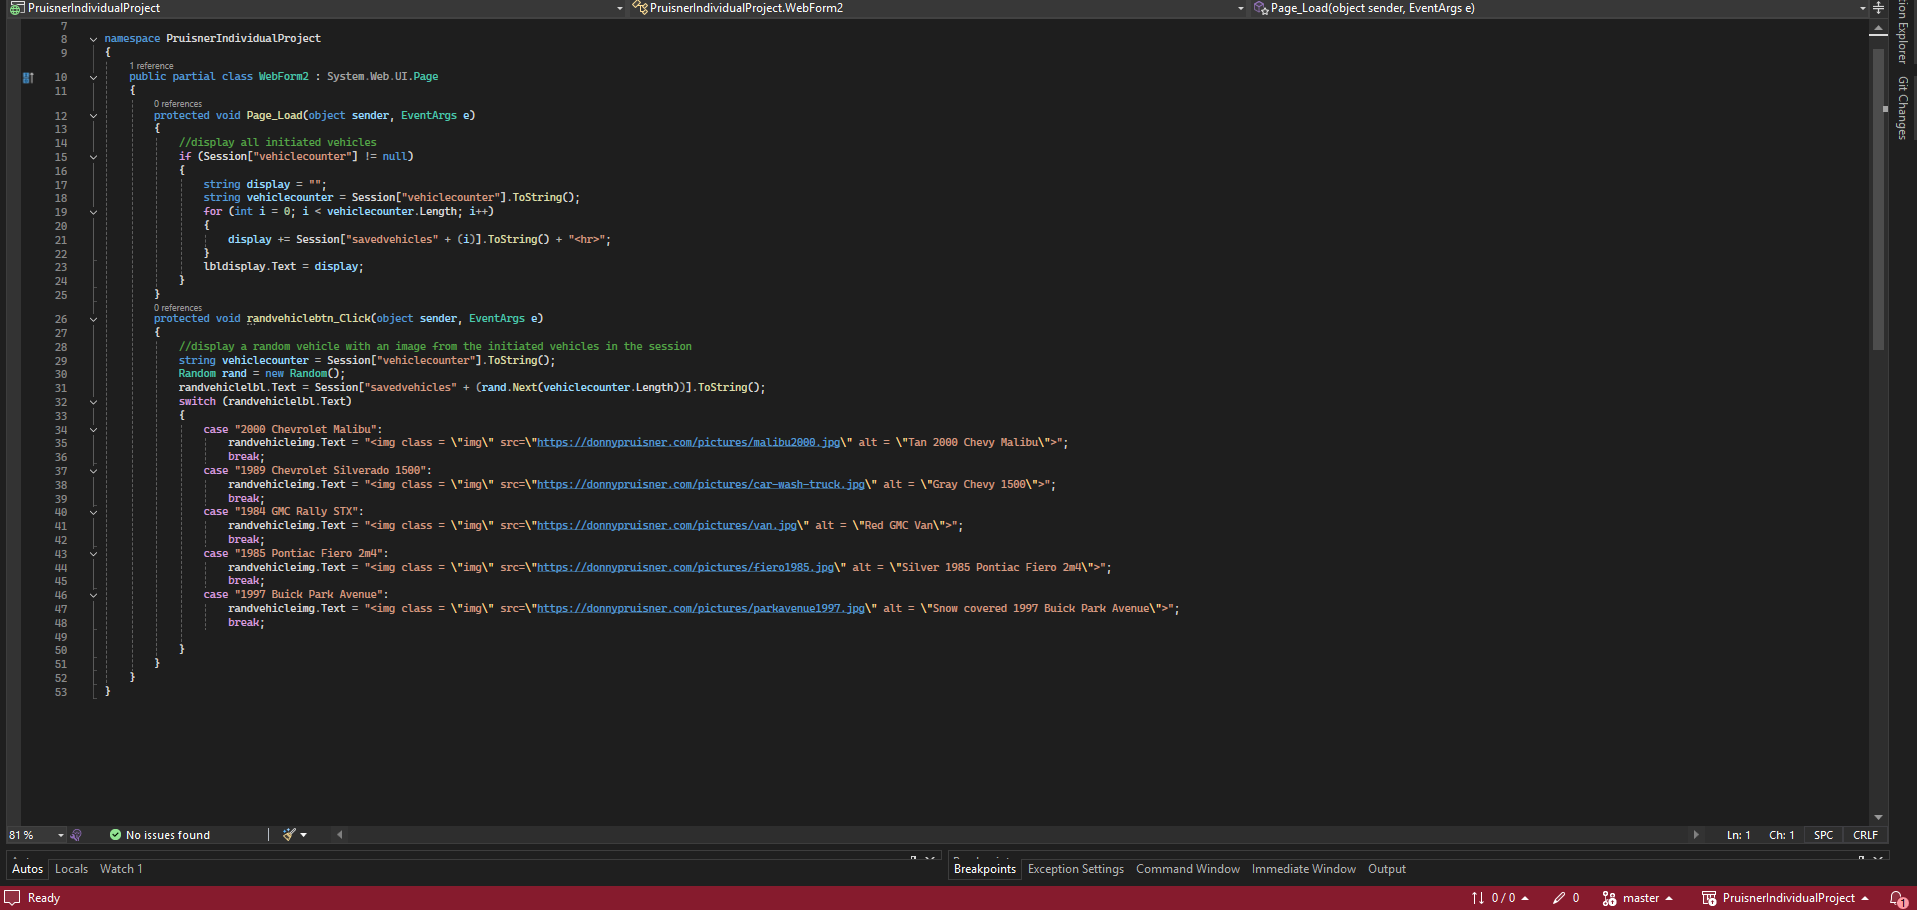Image resolution: width=1917 pixels, height=910 pixels.
Task: Collapse the Page_Load method block
Action: (x=93, y=116)
